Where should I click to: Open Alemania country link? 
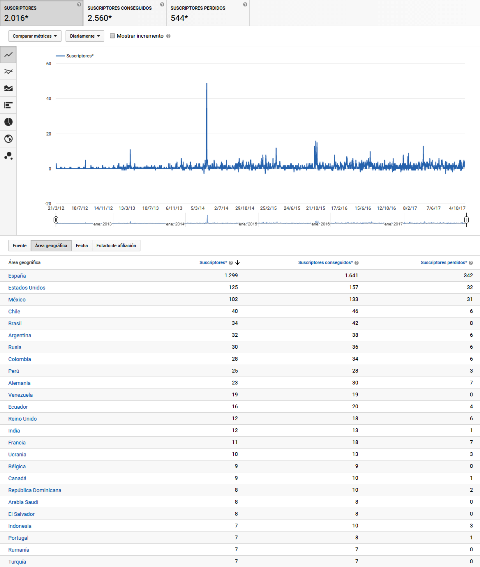[19, 383]
